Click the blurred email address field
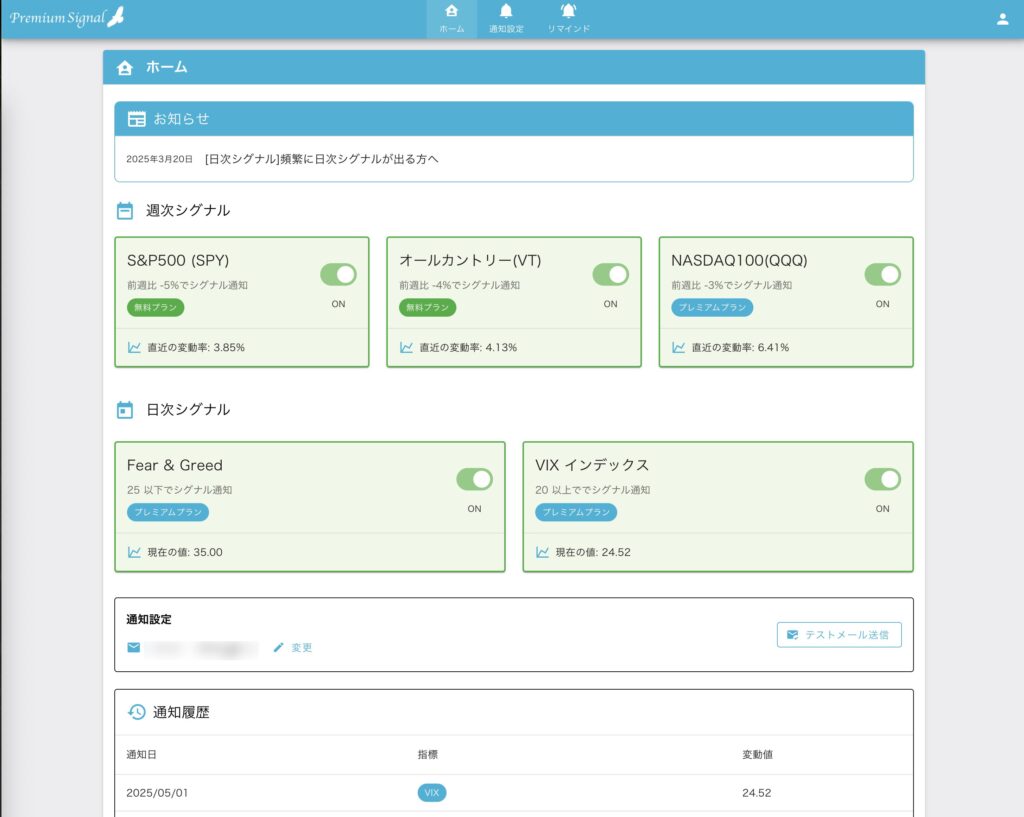The height and width of the screenshot is (817, 1024). [x=201, y=648]
